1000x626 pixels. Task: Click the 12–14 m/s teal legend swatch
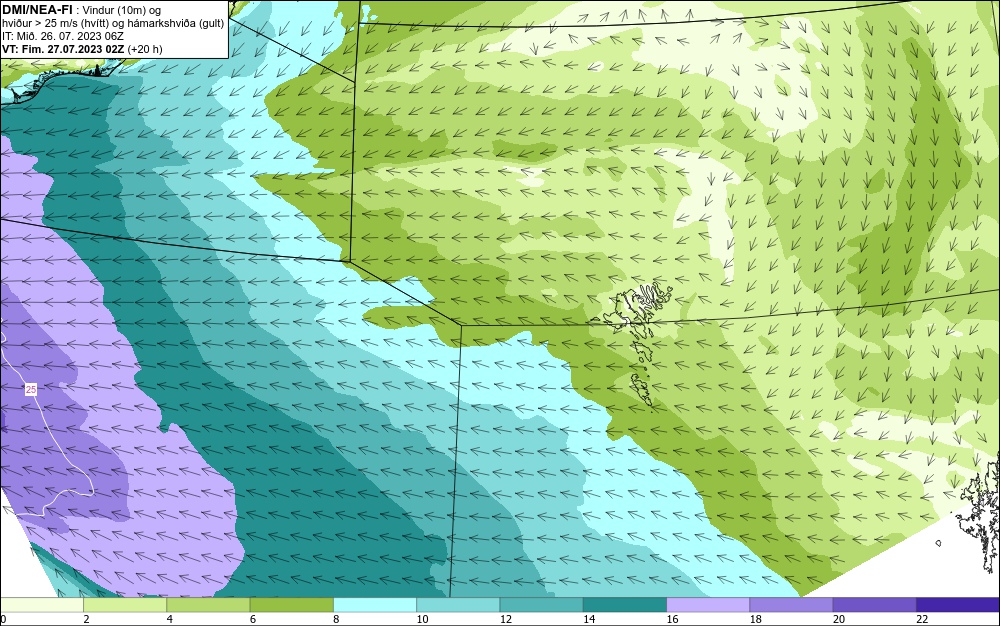[x=541, y=605]
